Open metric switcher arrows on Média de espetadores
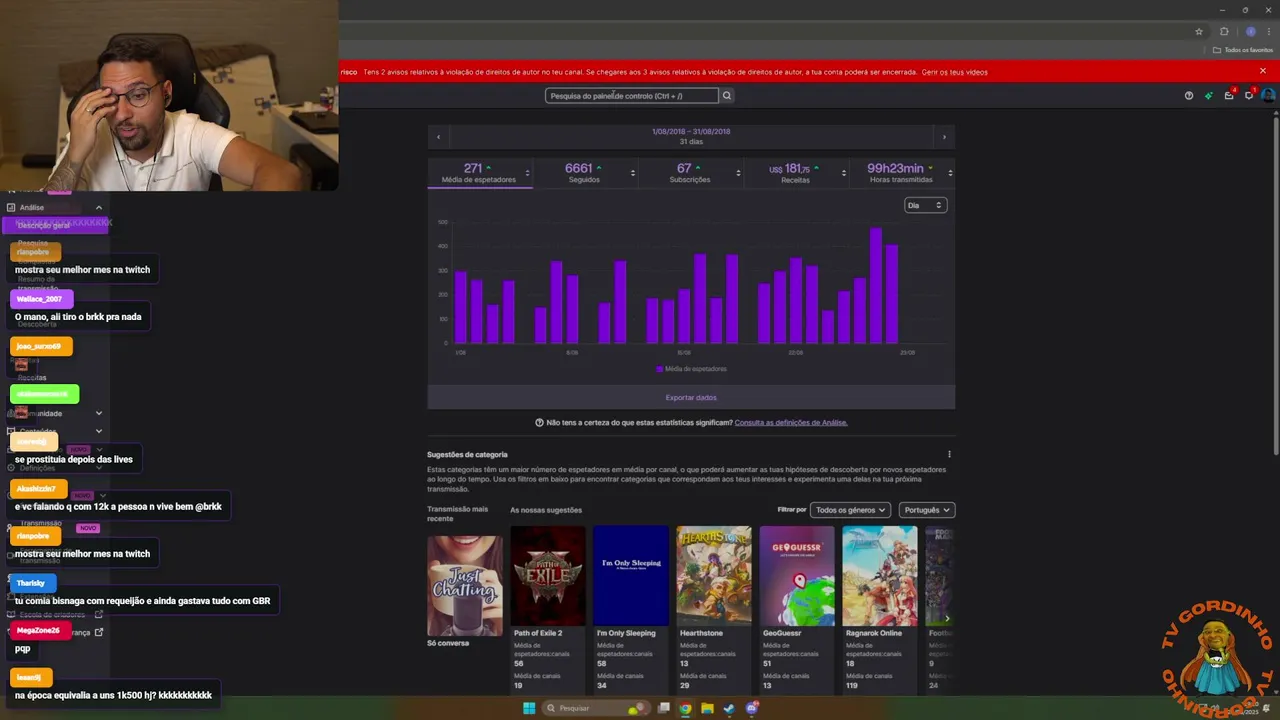The image size is (1280, 720). coord(527,173)
